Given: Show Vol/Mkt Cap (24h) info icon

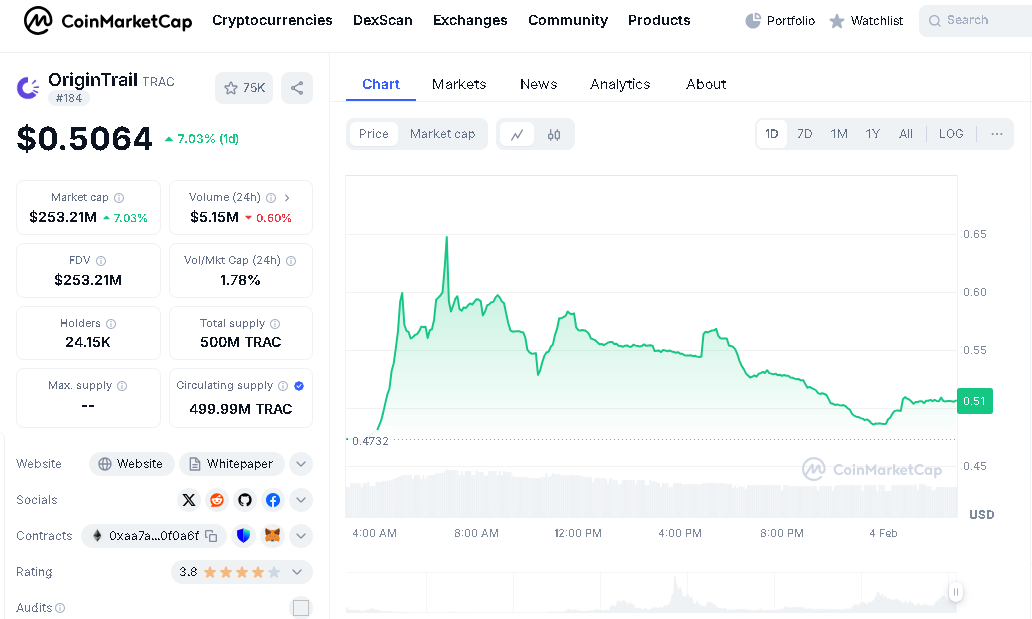Looking at the screenshot, I should pos(291,261).
